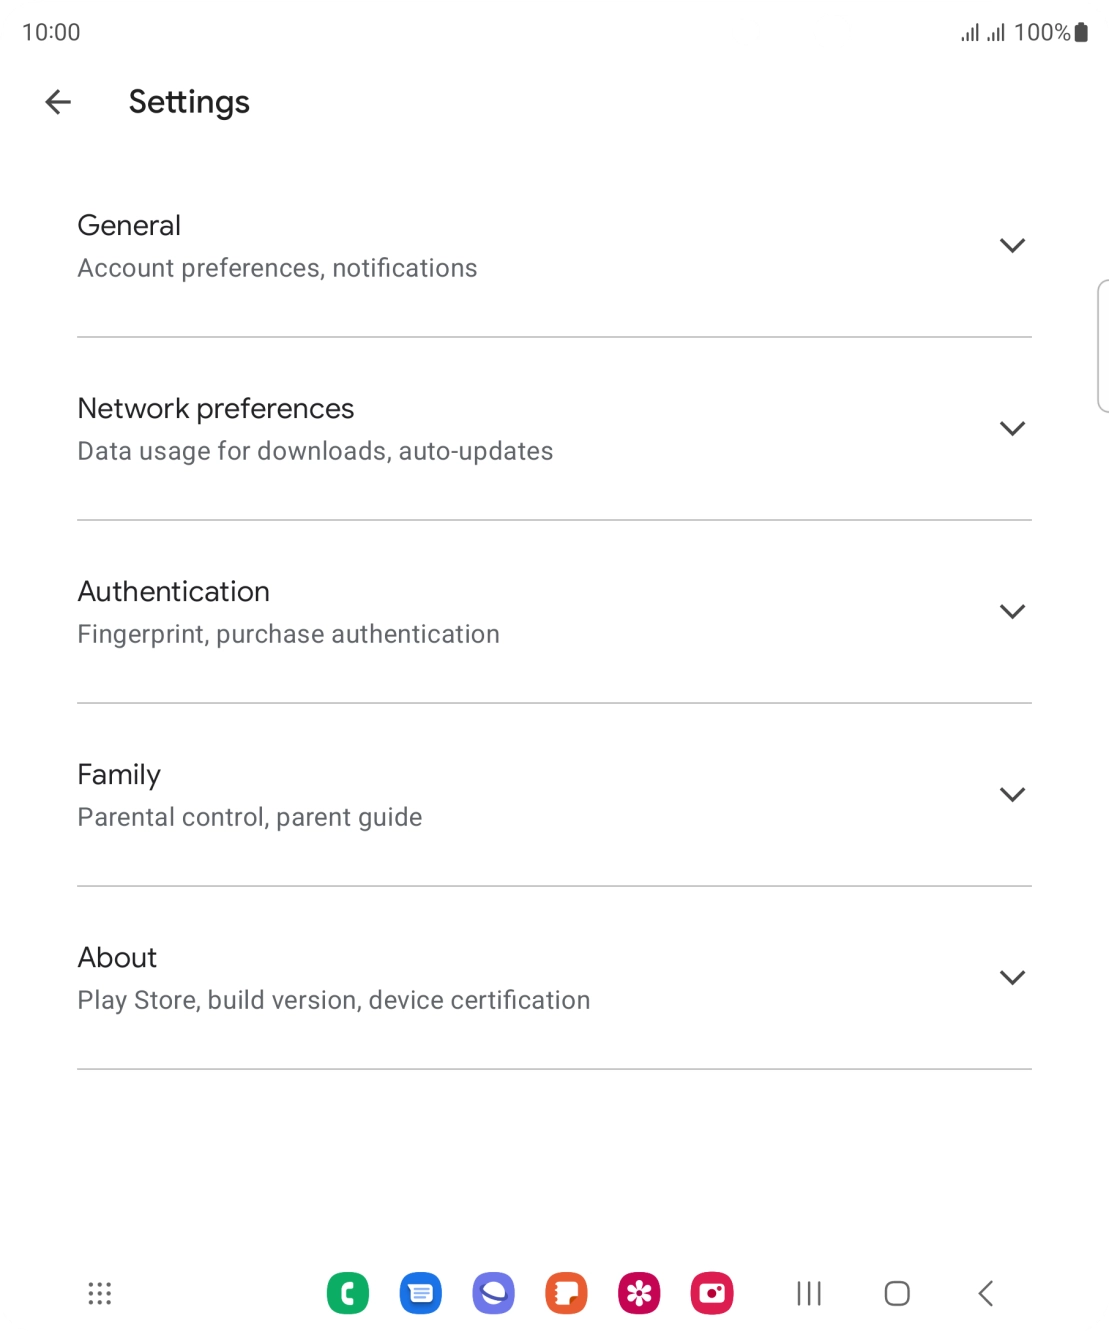Screen dimensions: 1109x1332
Task: Launch Samsung Messages
Action: coord(420,1293)
